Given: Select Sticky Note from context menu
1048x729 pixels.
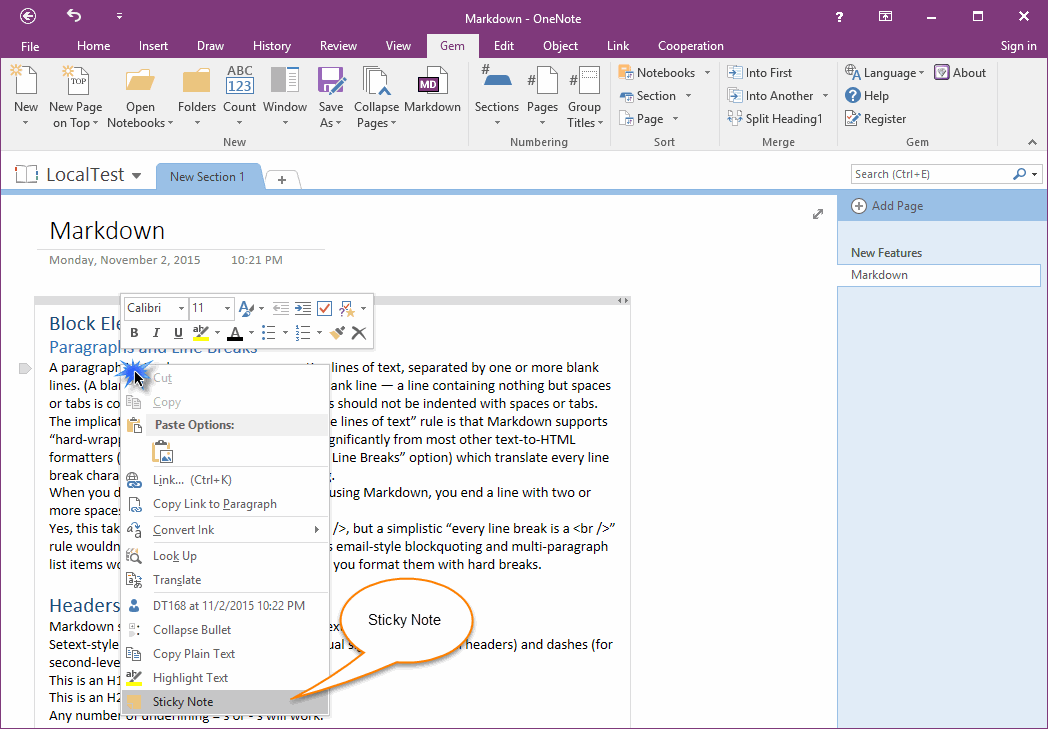Looking at the screenshot, I should (183, 702).
